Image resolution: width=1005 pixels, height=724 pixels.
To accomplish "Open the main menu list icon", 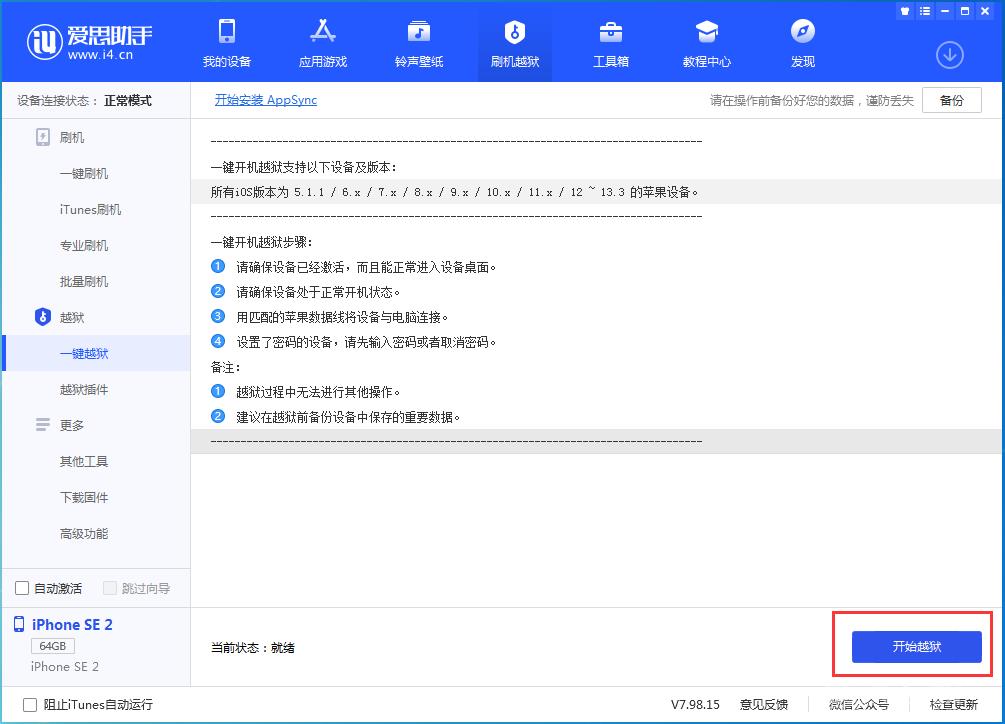I will [x=923, y=11].
